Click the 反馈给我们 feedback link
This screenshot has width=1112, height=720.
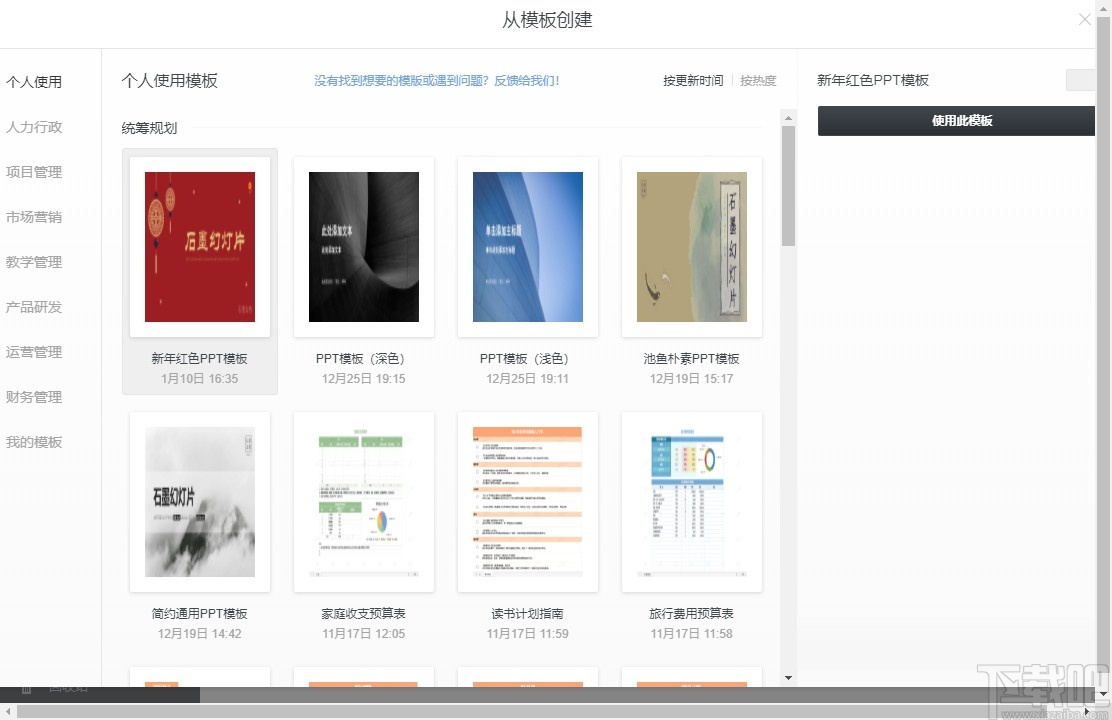(526, 81)
